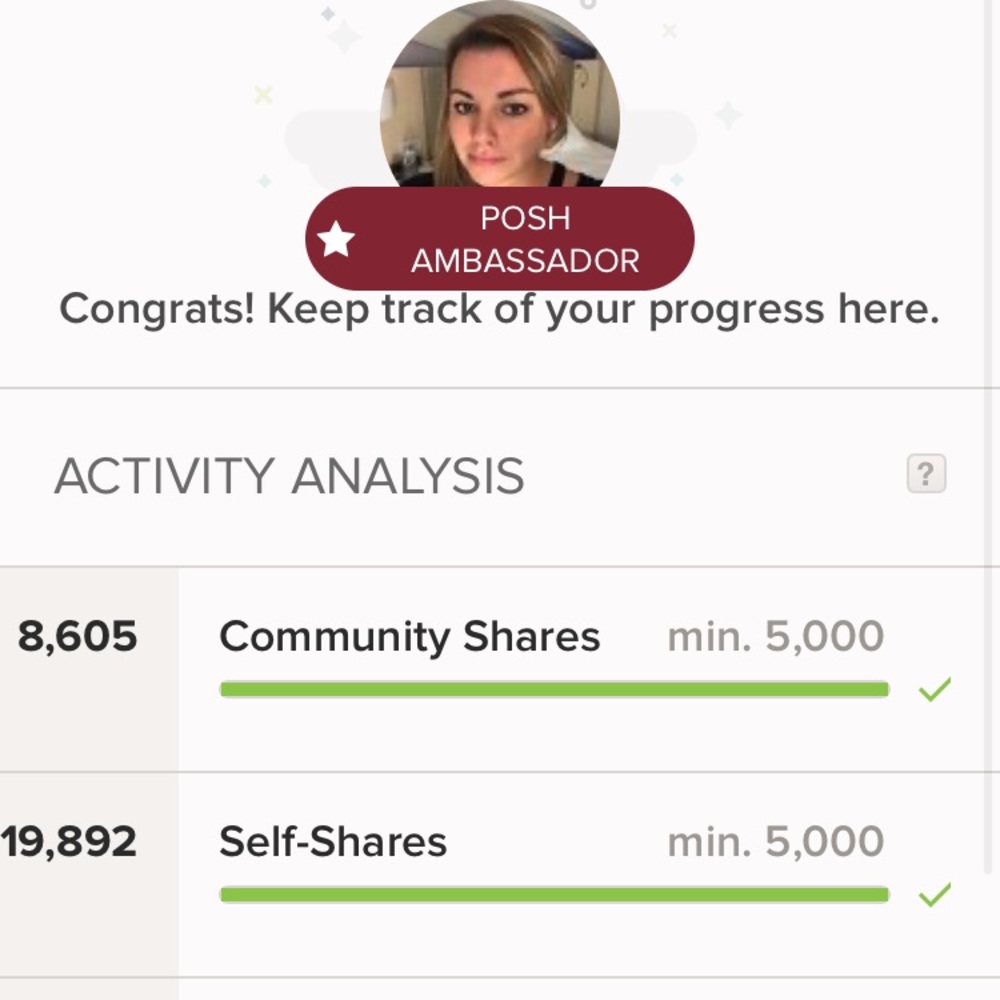Click the Community Shares green checkmark
This screenshot has height=1000, width=1000.
tap(934, 689)
